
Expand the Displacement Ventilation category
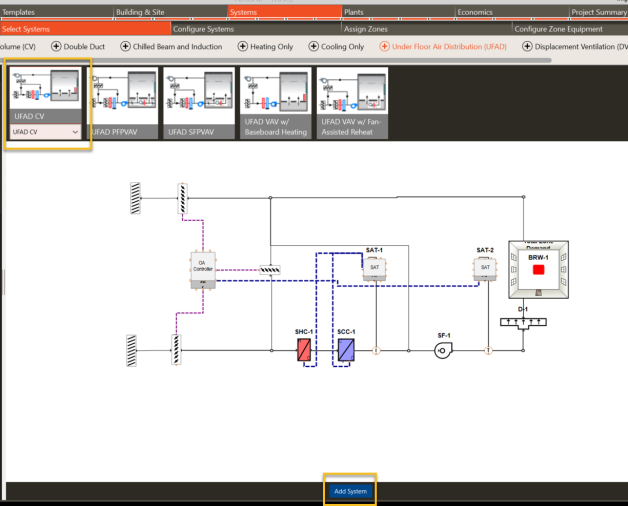[x=575, y=46]
